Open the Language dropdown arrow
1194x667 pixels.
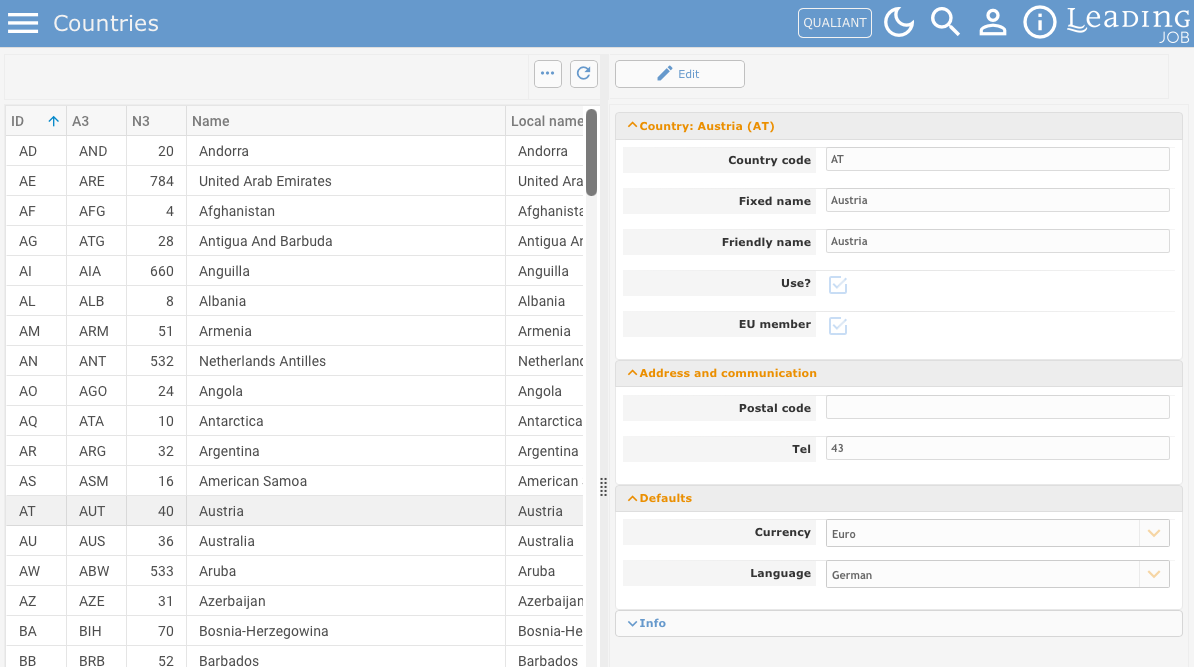pos(1154,574)
